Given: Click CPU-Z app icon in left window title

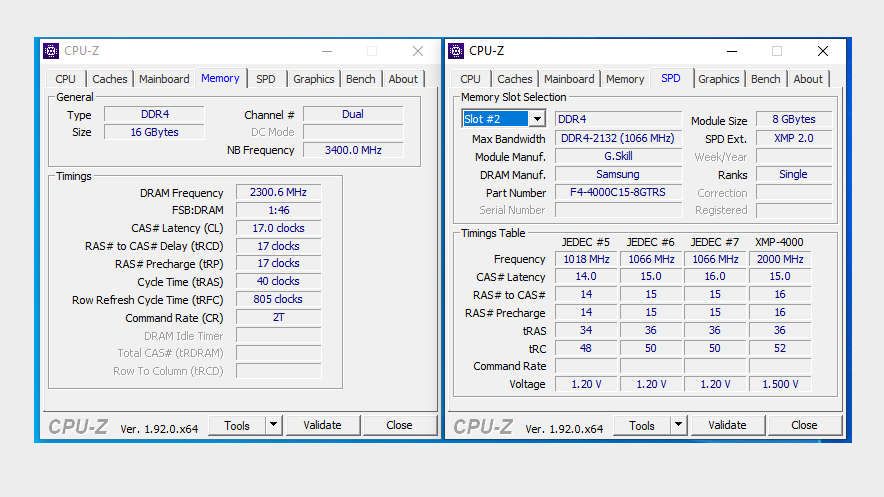Looking at the screenshot, I should 51,51.
